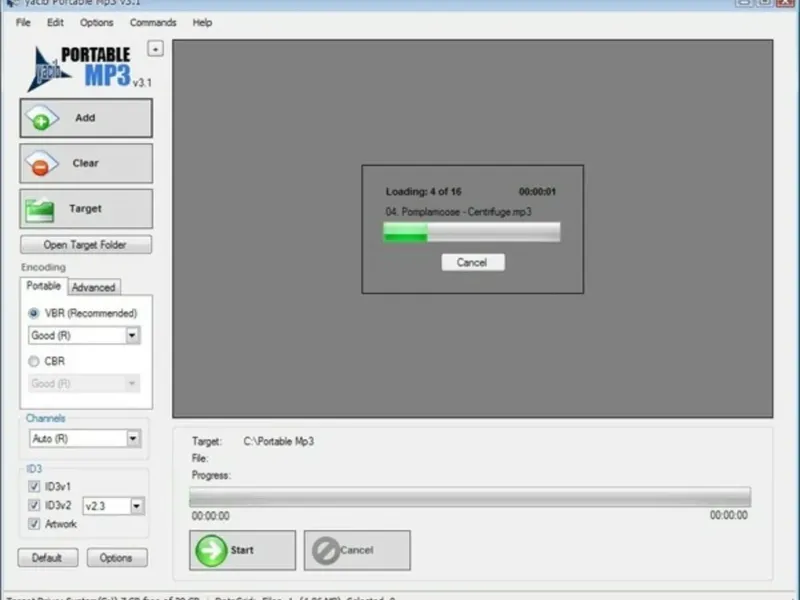
Task: Open the File menu
Action: (23, 22)
